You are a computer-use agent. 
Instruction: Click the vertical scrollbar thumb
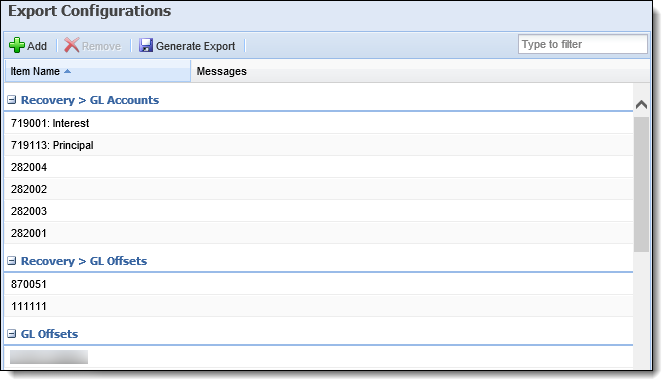tap(641, 184)
